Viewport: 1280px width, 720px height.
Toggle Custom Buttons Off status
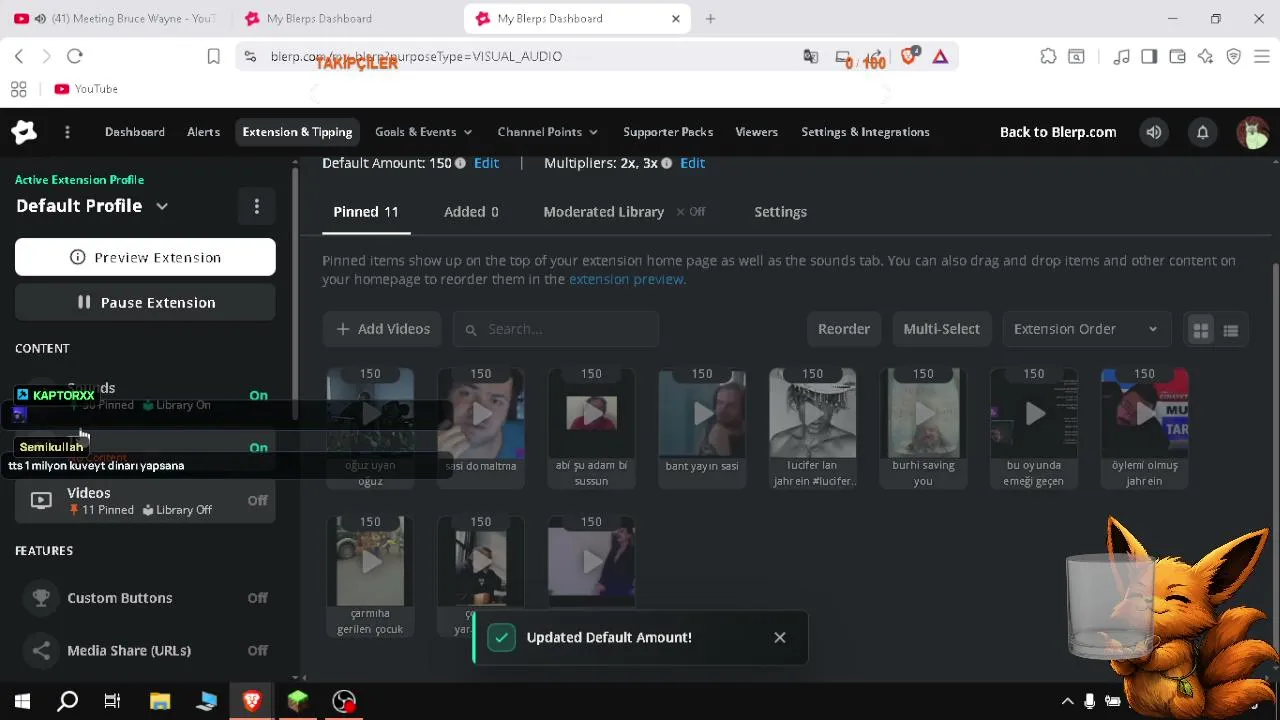click(x=257, y=598)
